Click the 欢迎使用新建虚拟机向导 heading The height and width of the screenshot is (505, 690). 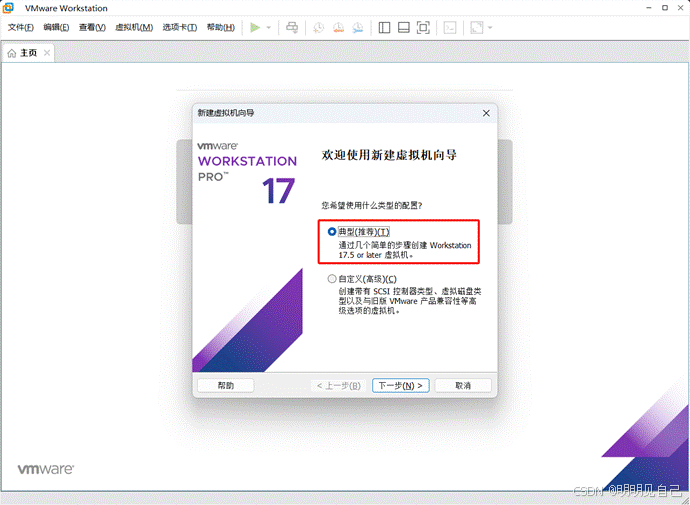389,155
